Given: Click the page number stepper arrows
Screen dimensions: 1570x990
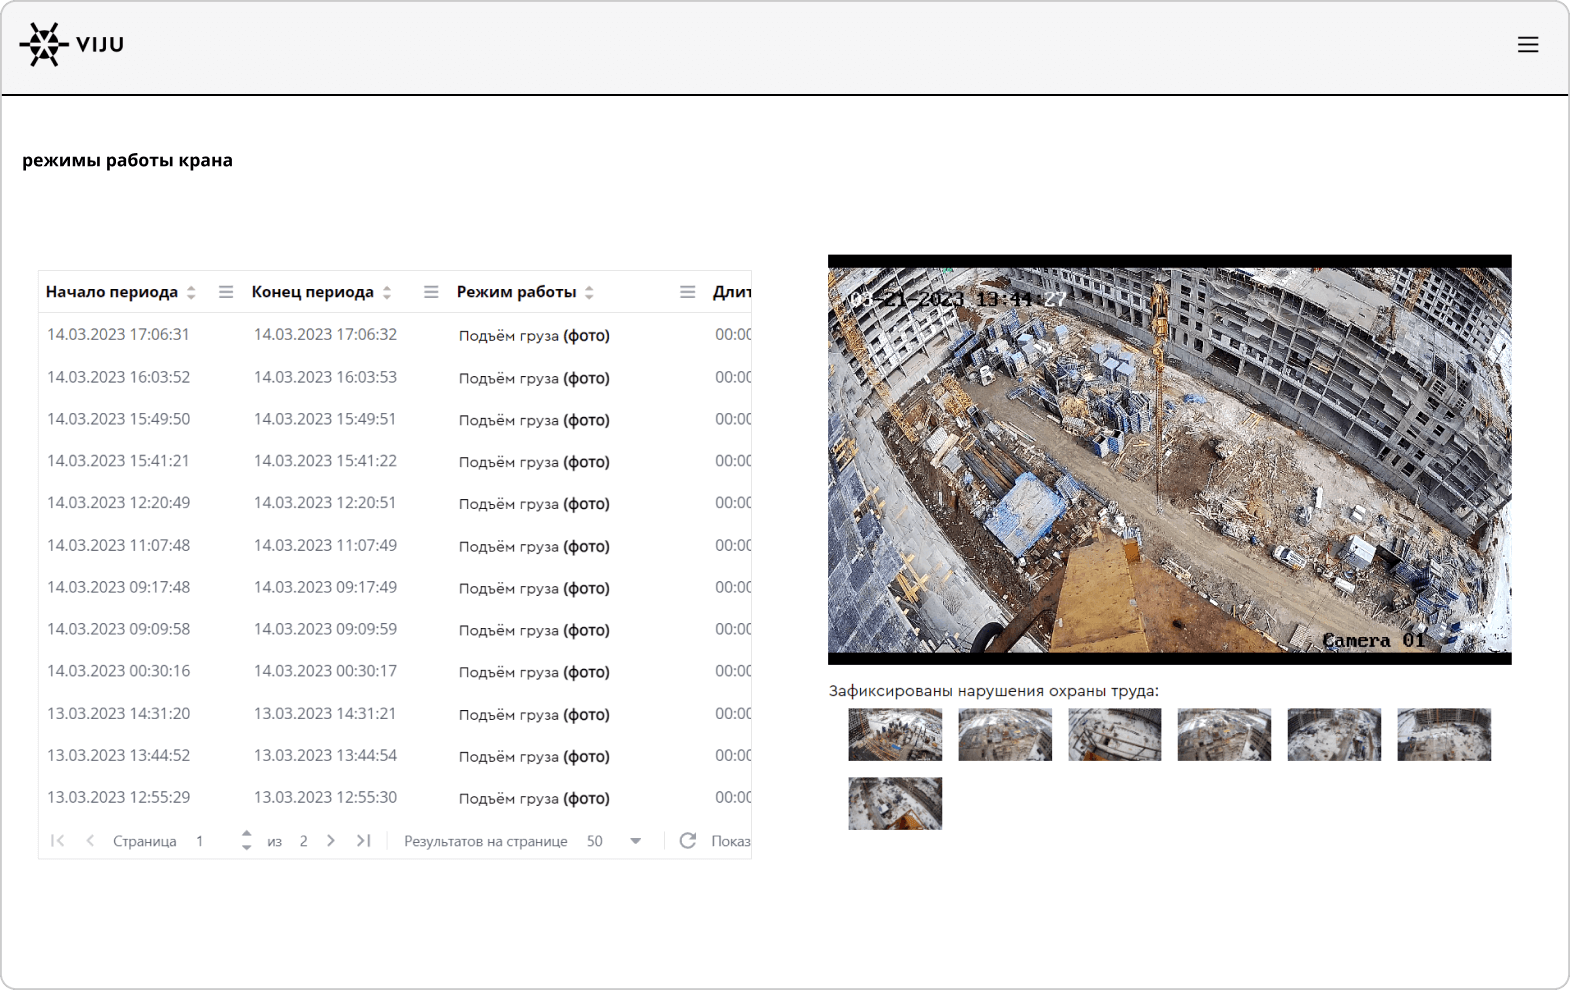Looking at the screenshot, I should [246, 841].
